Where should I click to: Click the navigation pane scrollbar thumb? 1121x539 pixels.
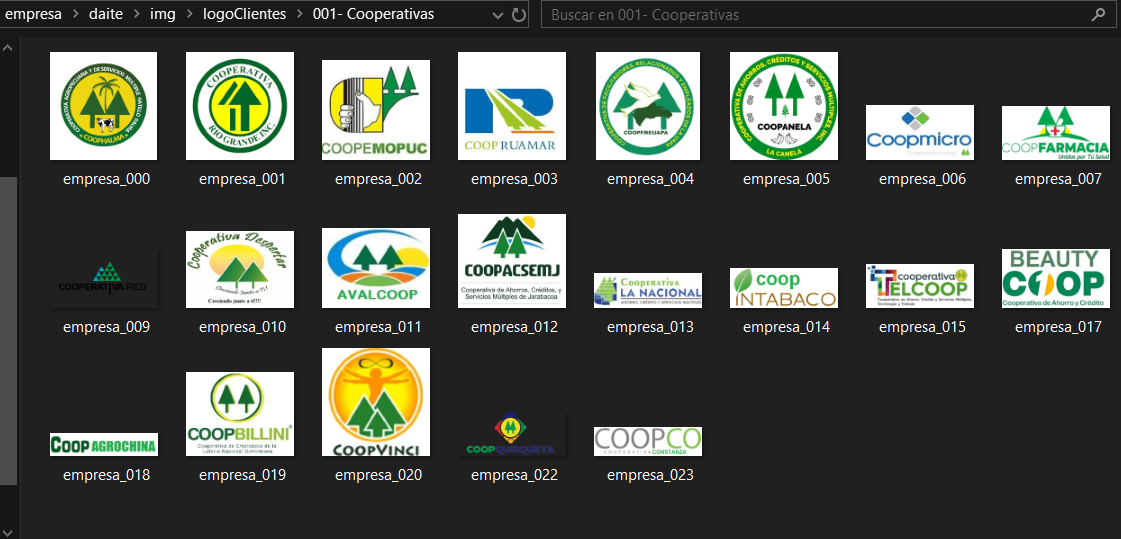click(8, 329)
